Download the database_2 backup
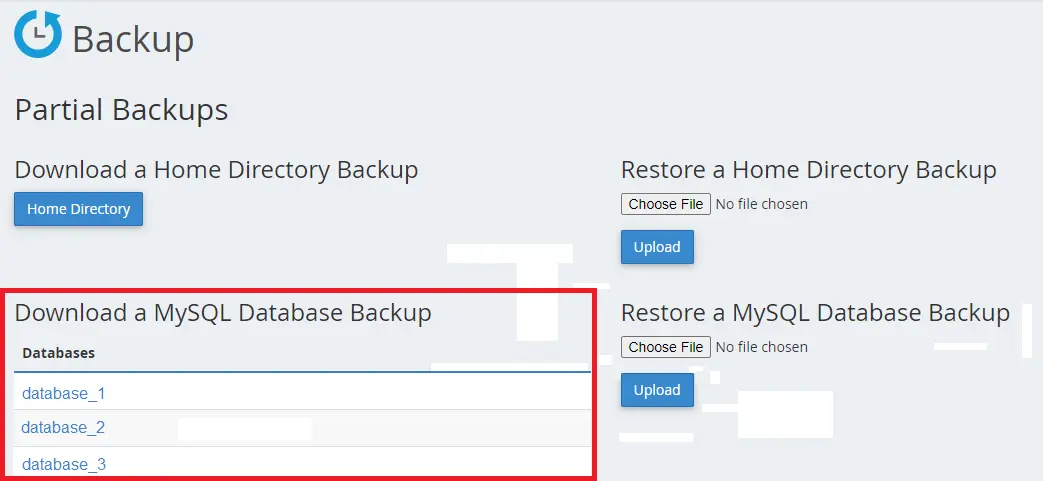This screenshot has height=481, width=1043. [x=63, y=427]
